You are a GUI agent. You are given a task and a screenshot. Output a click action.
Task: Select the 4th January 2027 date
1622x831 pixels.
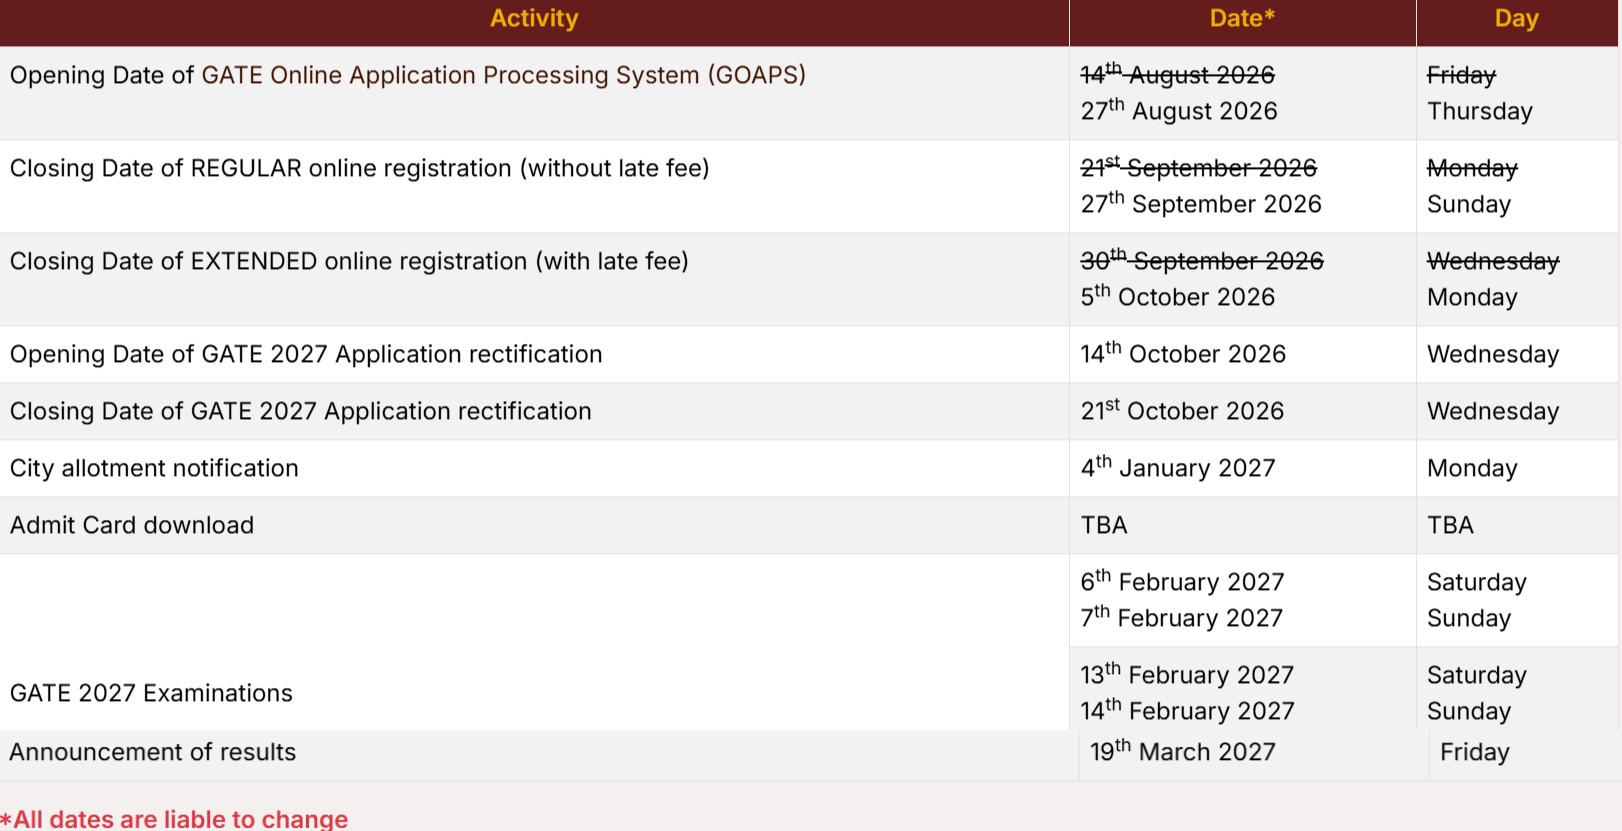pyautogui.click(x=1178, y=467)
